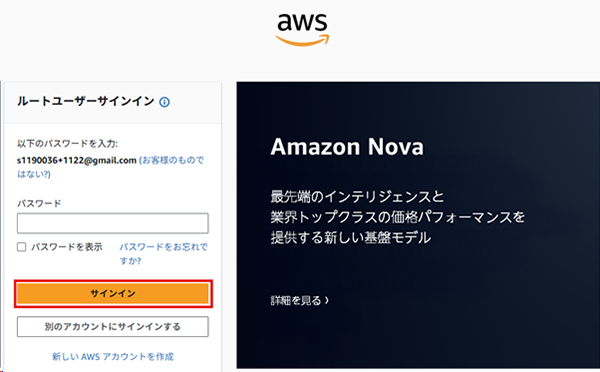Click the パスワードを表示 label text
This screenshot has height=372, width=600.
point(67,247)
